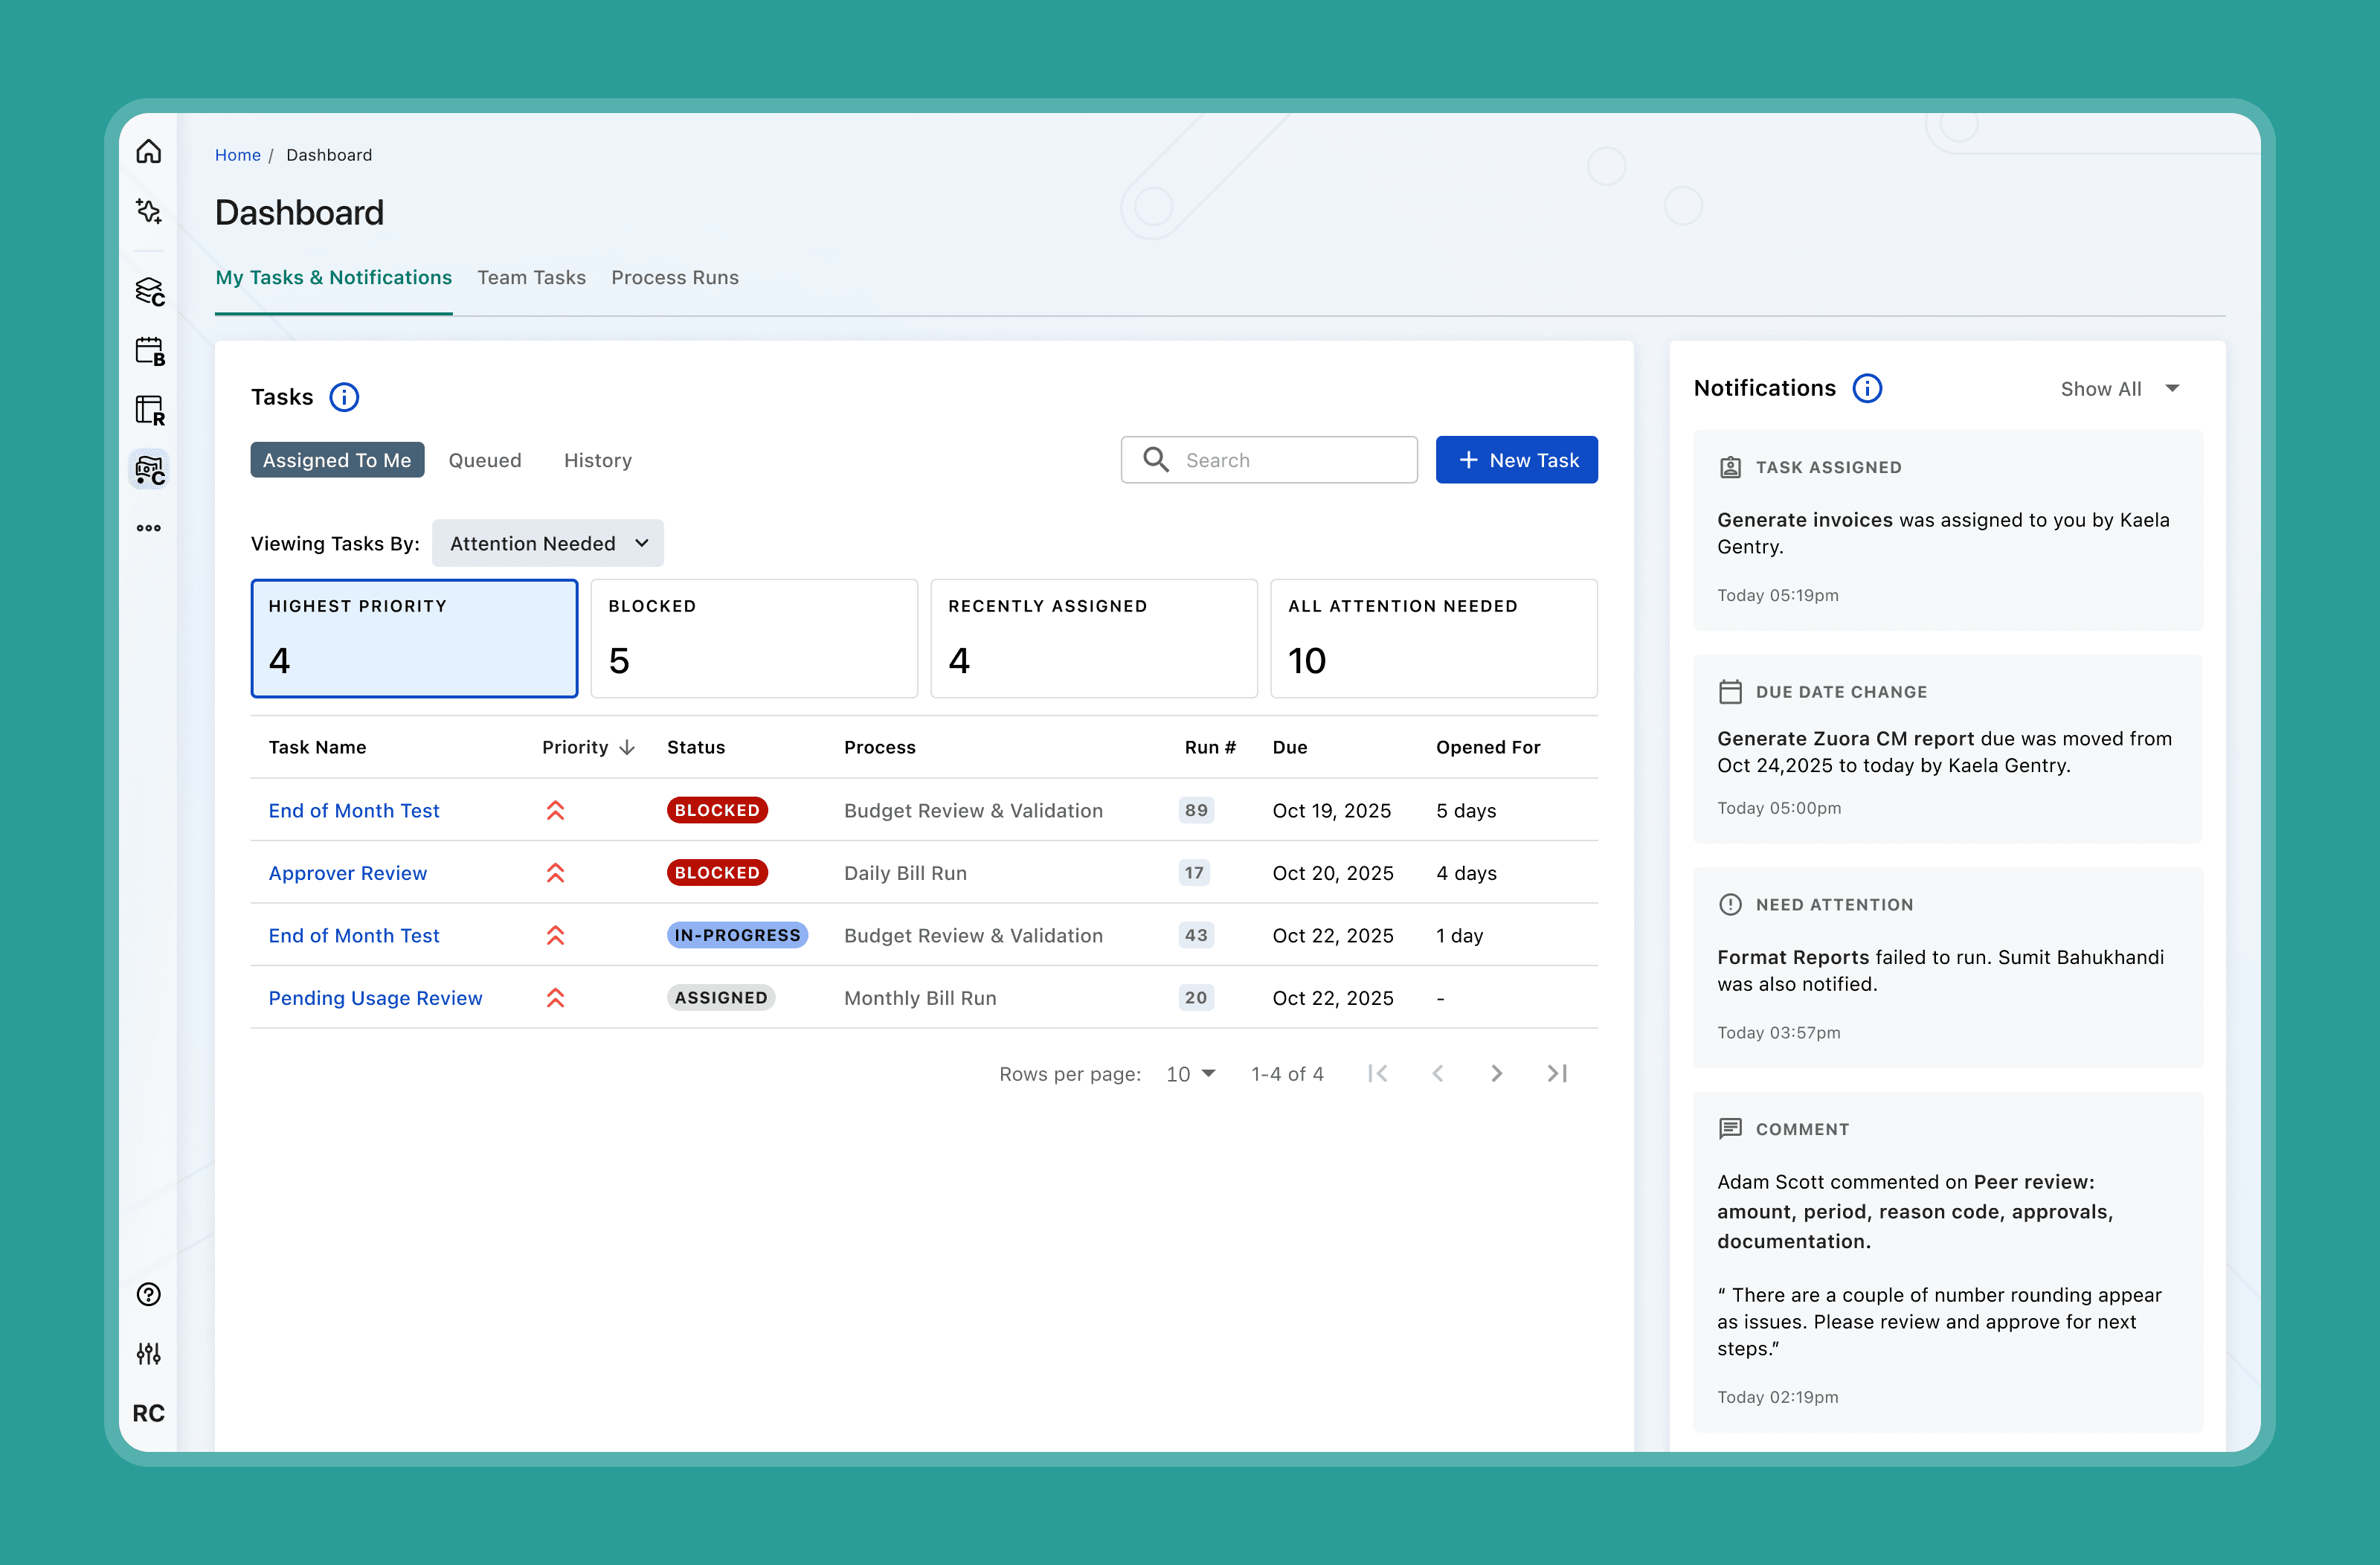Image resolution: width=2380 pixels, height=1565 pixels.
Task: Sort by the Priority column arrow
Action: [x=627, y=747]
